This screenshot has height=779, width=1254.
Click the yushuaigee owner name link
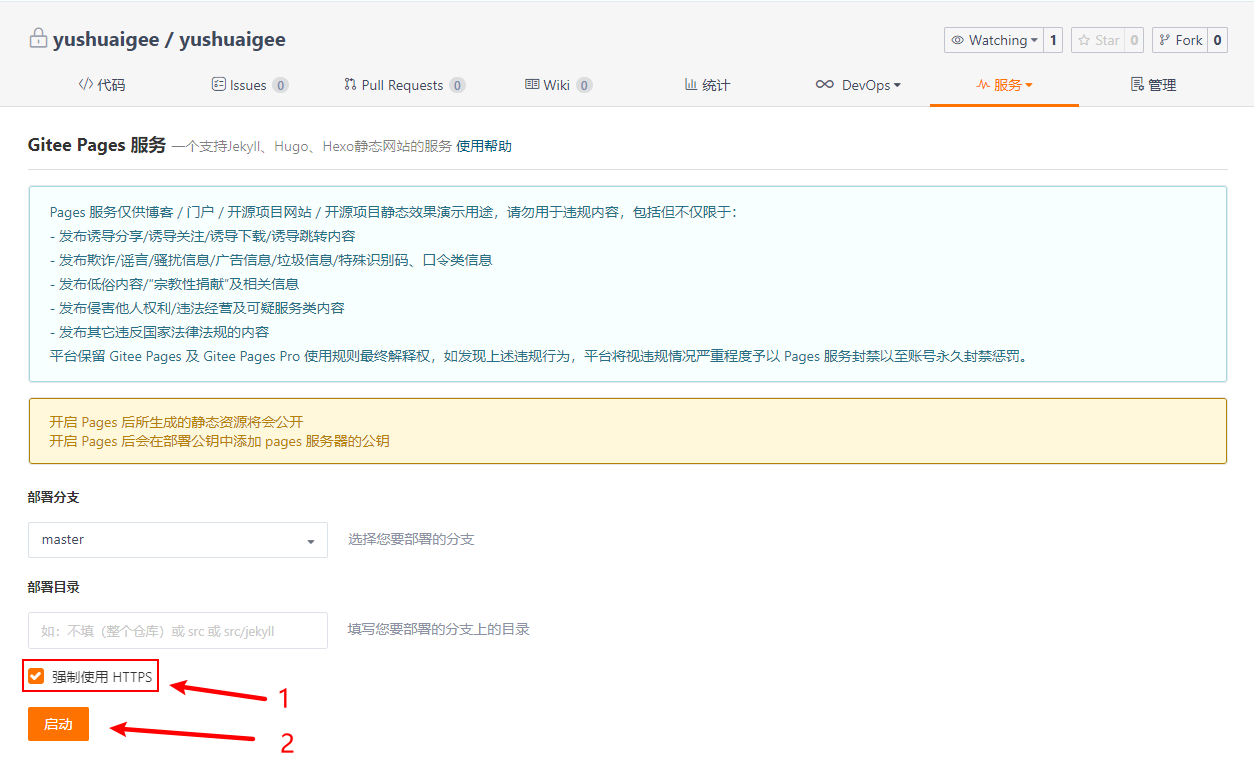105,40
